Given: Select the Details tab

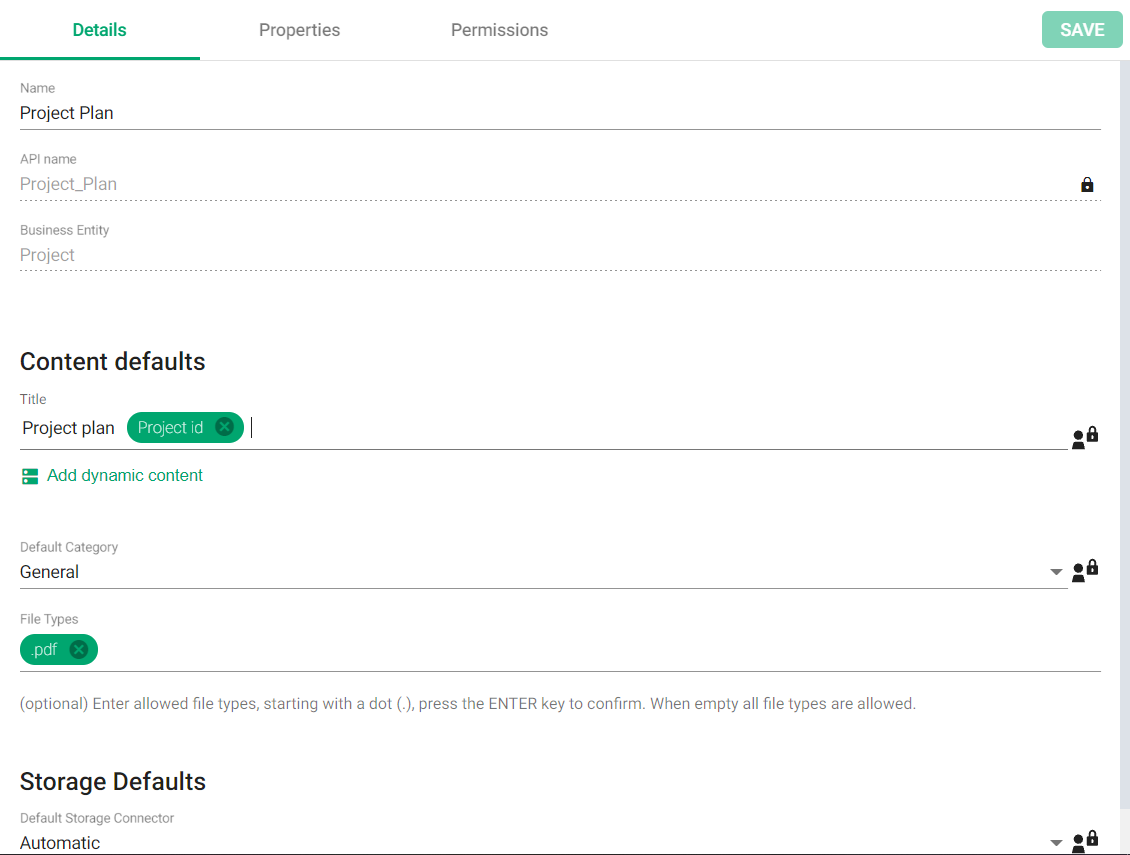Looking at the screenshot, I should [x=100, y=30].
